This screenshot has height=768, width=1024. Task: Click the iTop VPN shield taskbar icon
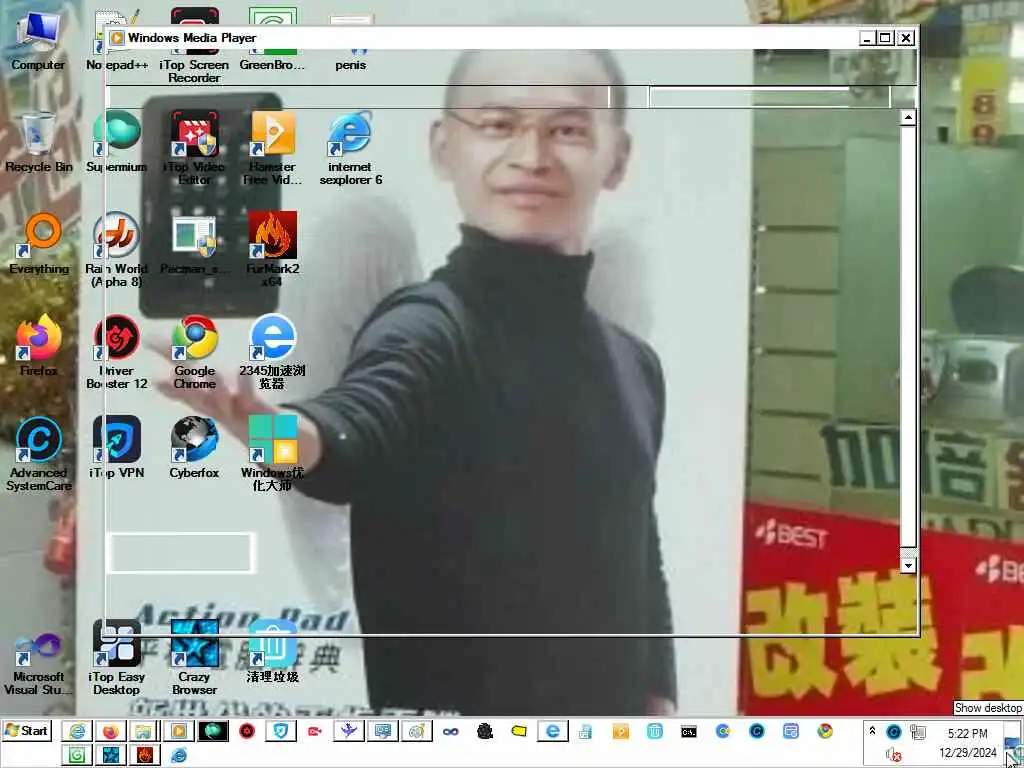pyautogui.click(x=281, y=731)
